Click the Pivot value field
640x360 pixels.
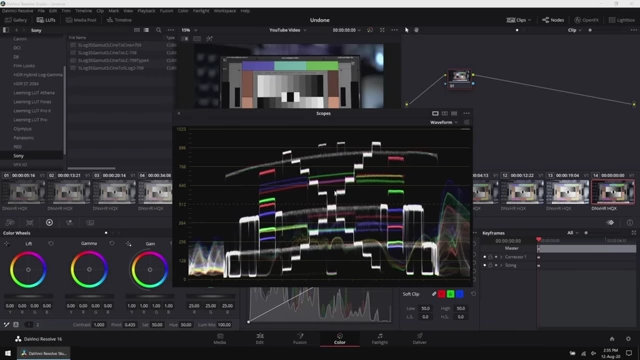pyautogui.click(x=130, y=325)
